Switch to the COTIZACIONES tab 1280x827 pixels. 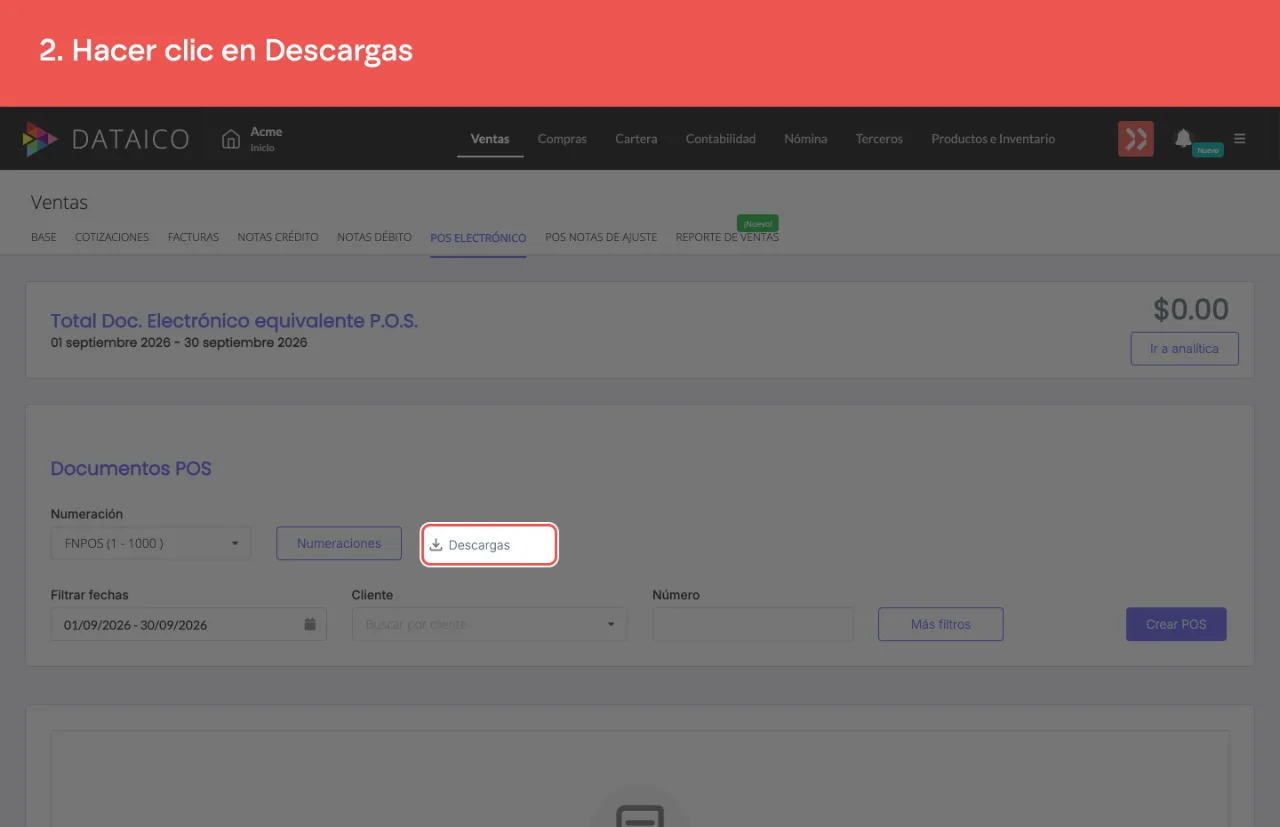[x=112, y=237]
